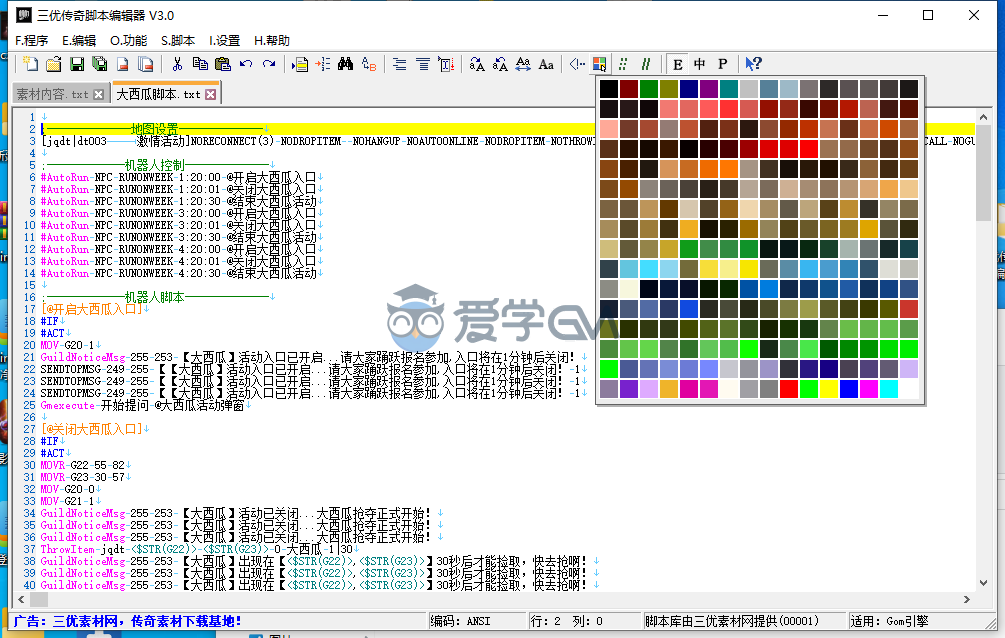
Task: Undo the last edit using toolbar arrow
Action: point(246,64)
